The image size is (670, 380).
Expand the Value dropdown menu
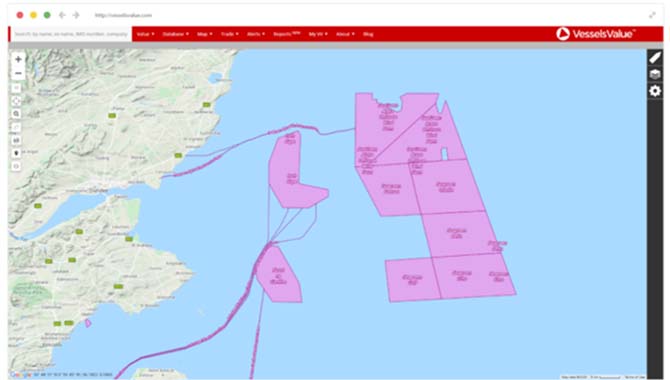click(146, 34)
